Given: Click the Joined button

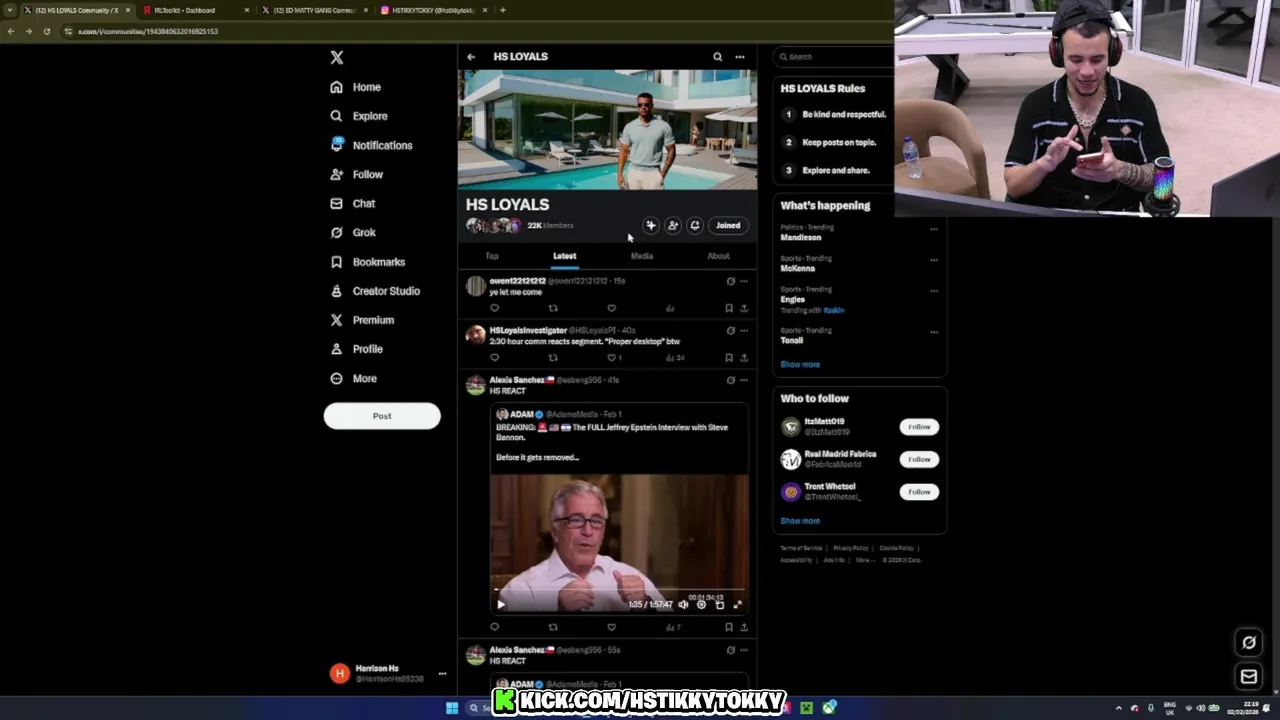Looking at the screenshot, I should pos(728,226).
